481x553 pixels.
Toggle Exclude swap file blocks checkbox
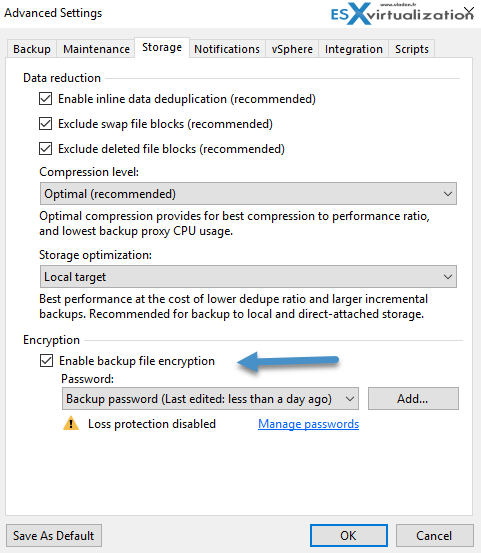coord(45,124)
